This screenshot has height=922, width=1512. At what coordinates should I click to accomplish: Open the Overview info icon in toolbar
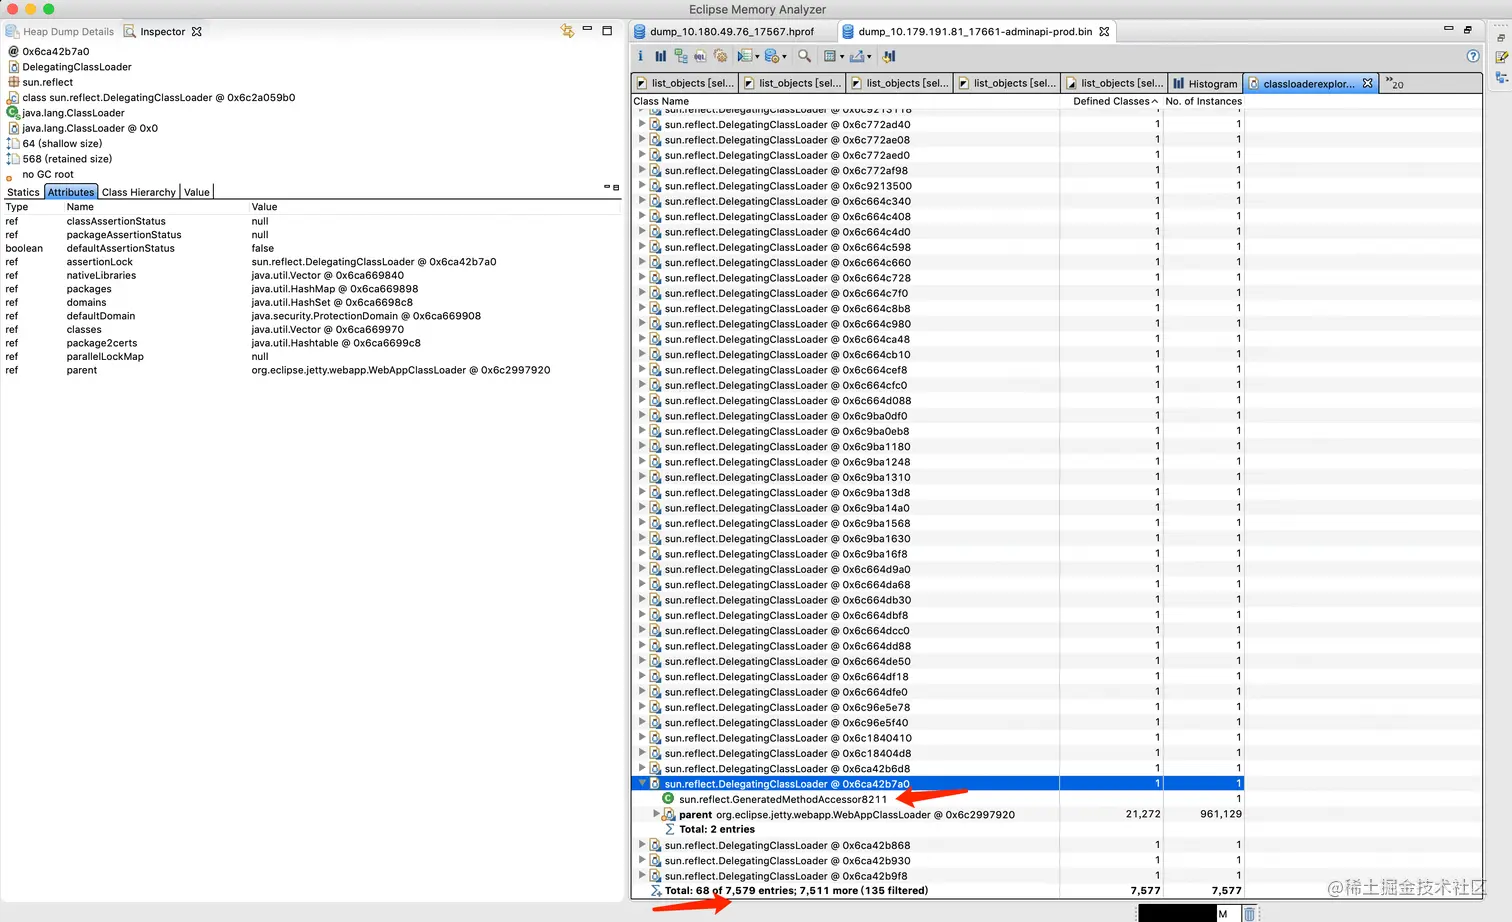pyautogui.click(x=641, y=56)
